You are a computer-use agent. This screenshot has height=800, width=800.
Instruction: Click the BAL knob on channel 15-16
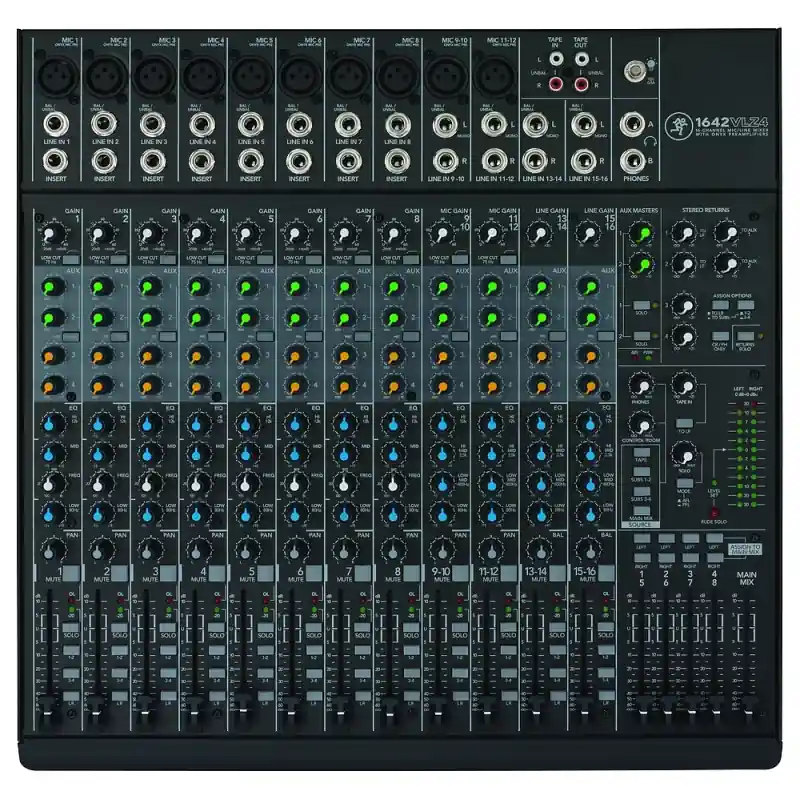(588, 551)
